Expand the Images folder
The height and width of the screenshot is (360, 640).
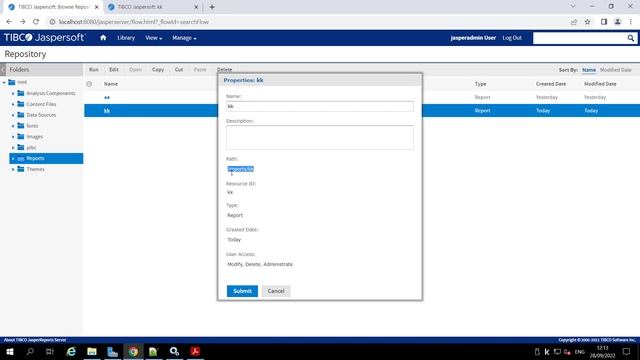point(13,137)
